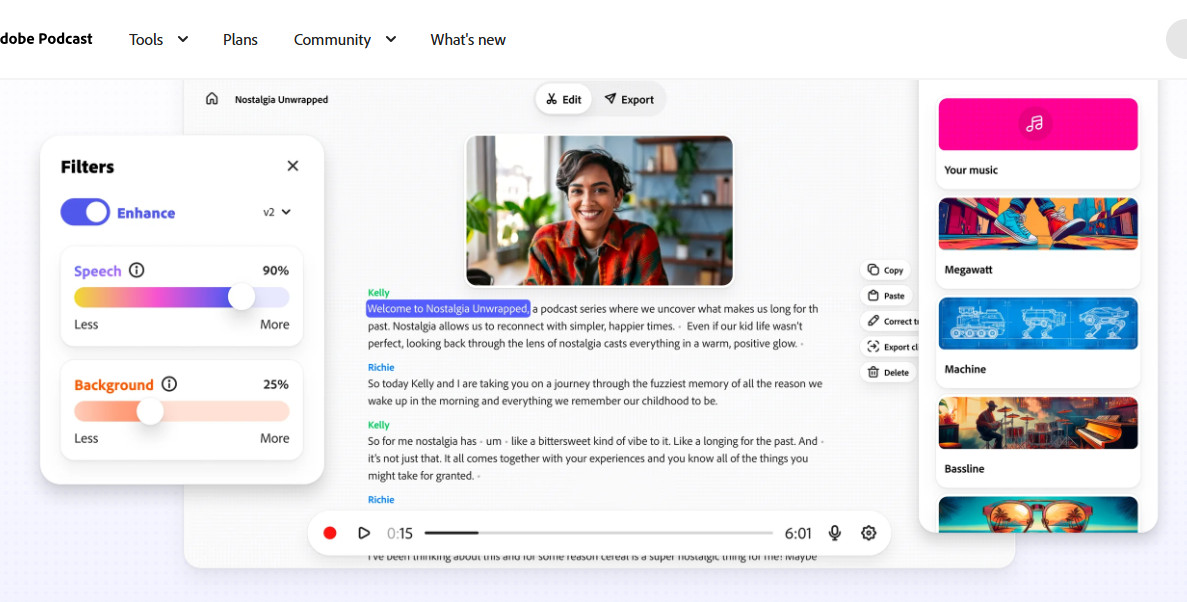Click the Background info icon
The image size is (1187, 602).
(169, 384)
